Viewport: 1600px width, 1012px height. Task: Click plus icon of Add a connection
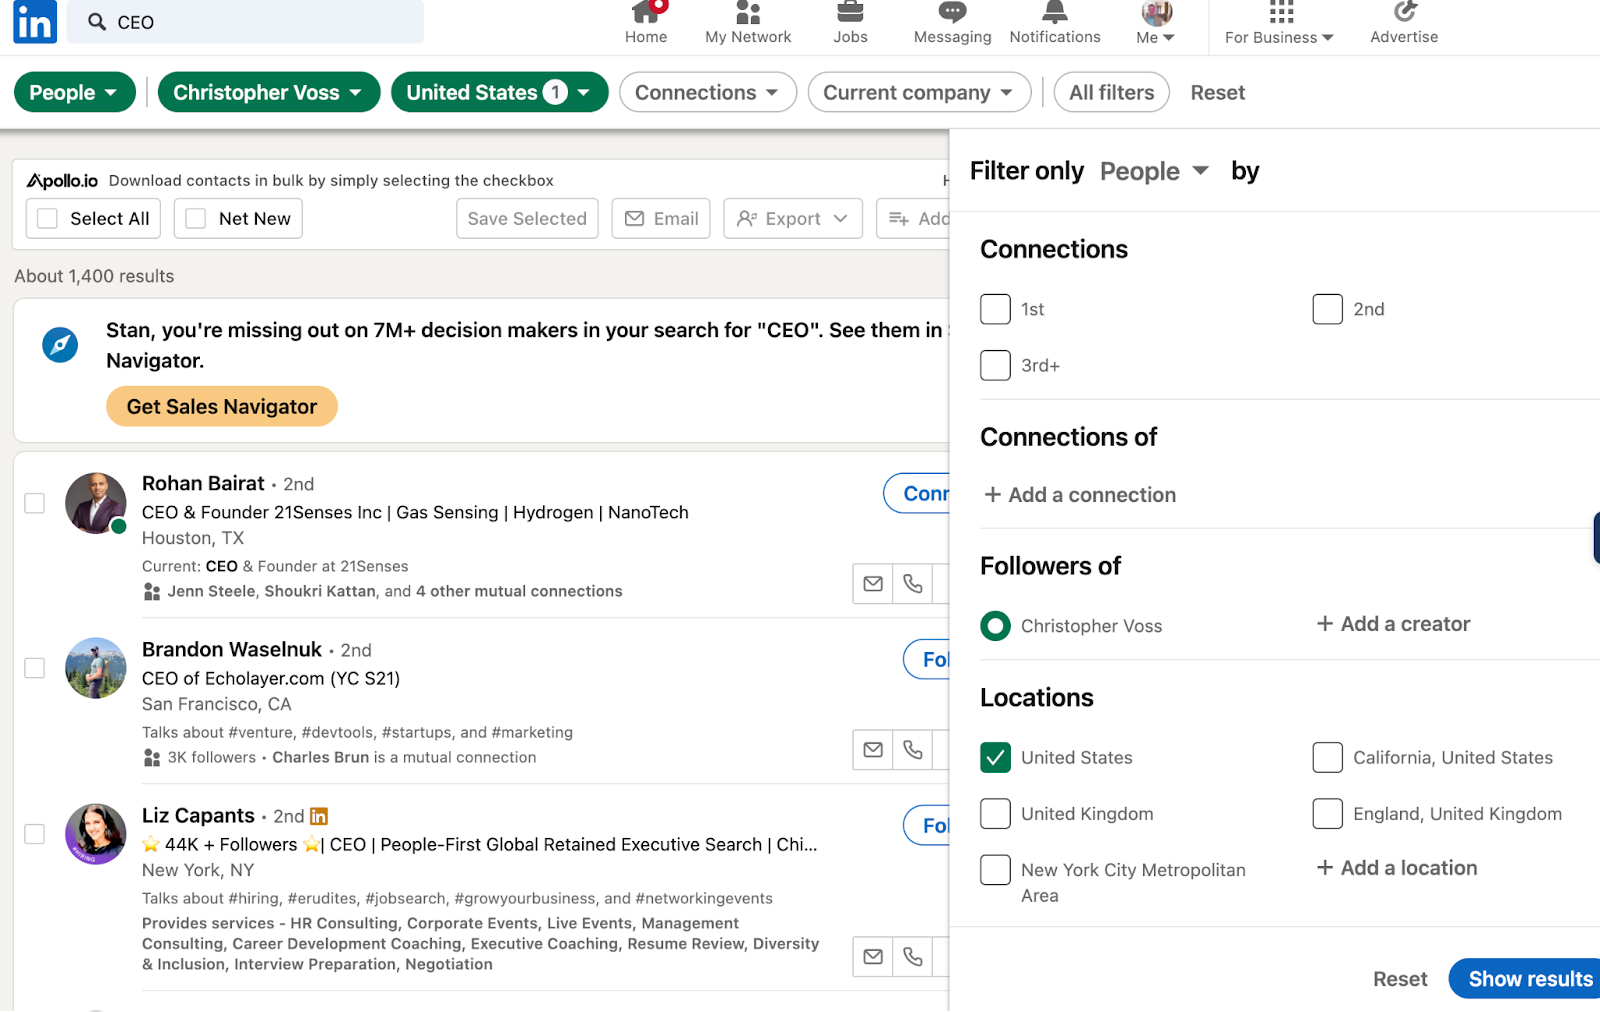point(992,494)
